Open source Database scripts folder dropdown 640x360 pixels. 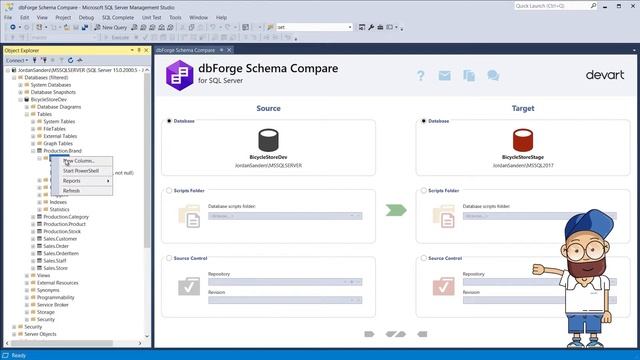tap(285, 216)
